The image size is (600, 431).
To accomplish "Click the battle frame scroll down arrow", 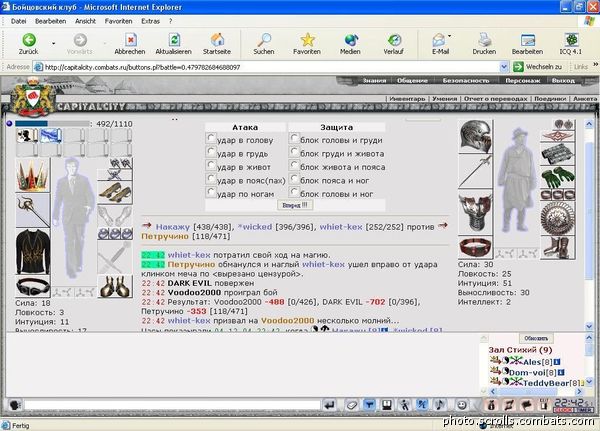I will tap(589, 327).
